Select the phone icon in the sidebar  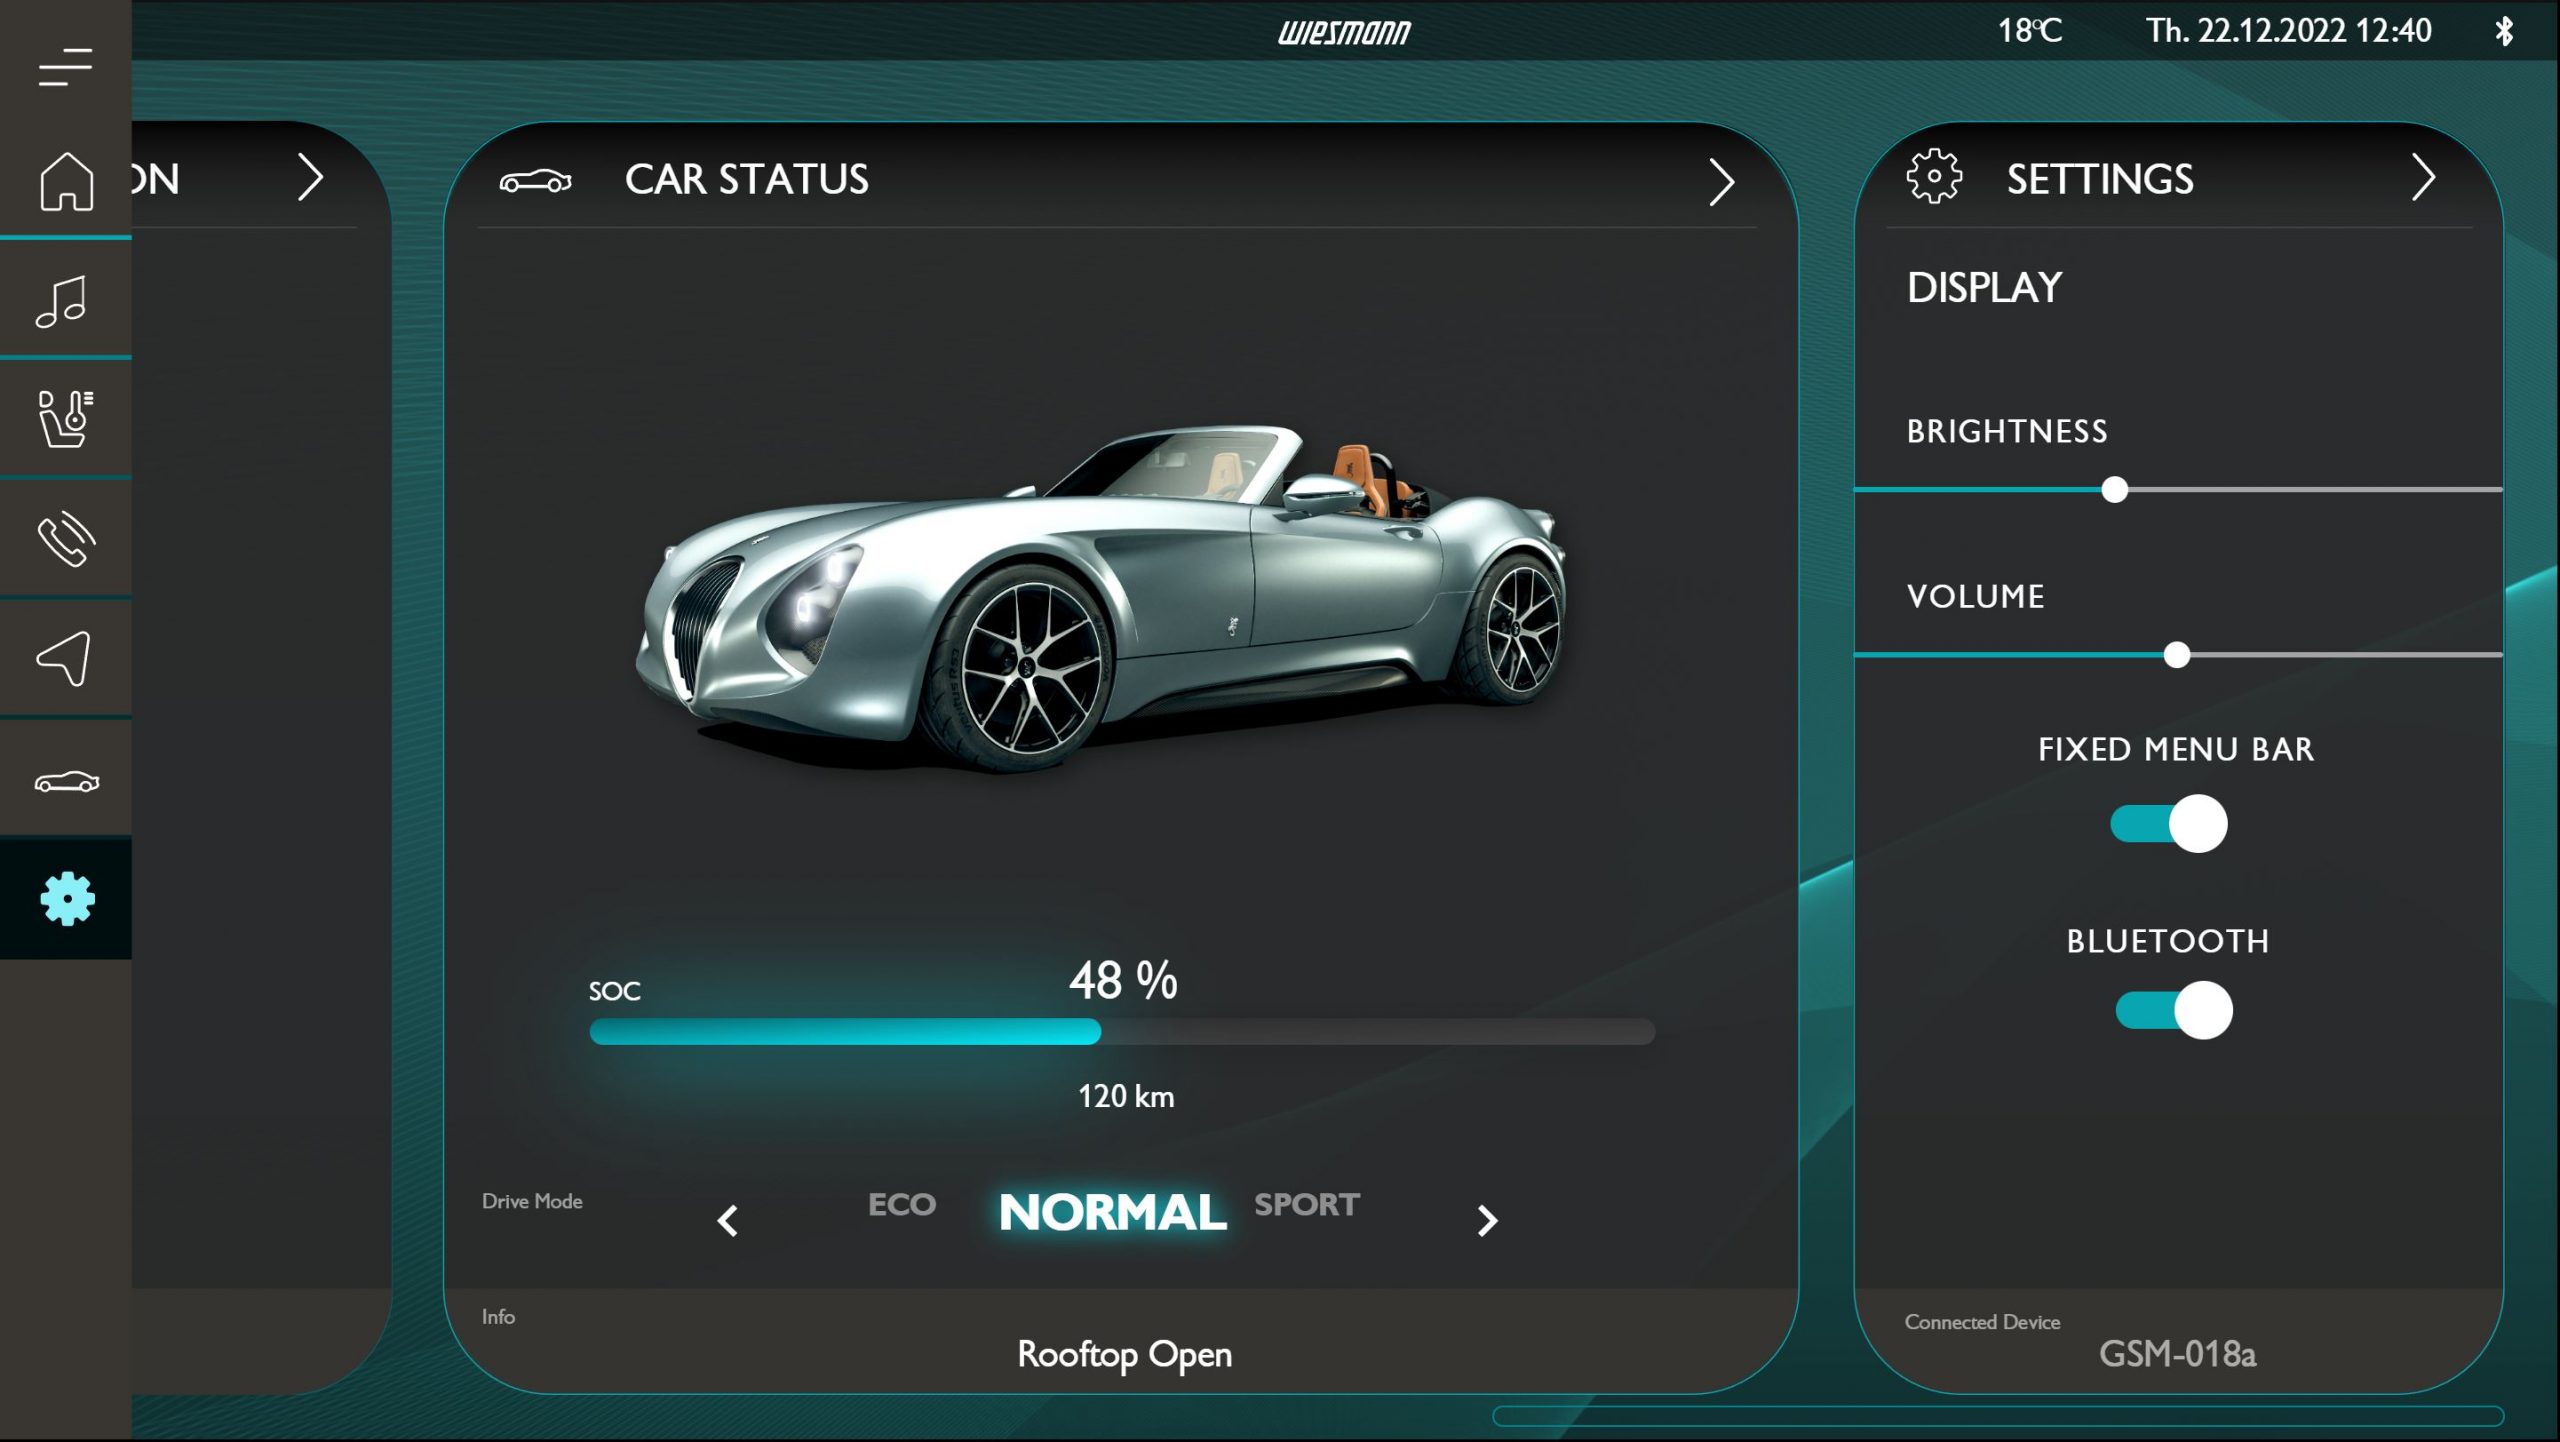pyautogui.click(x=65, y=540)
